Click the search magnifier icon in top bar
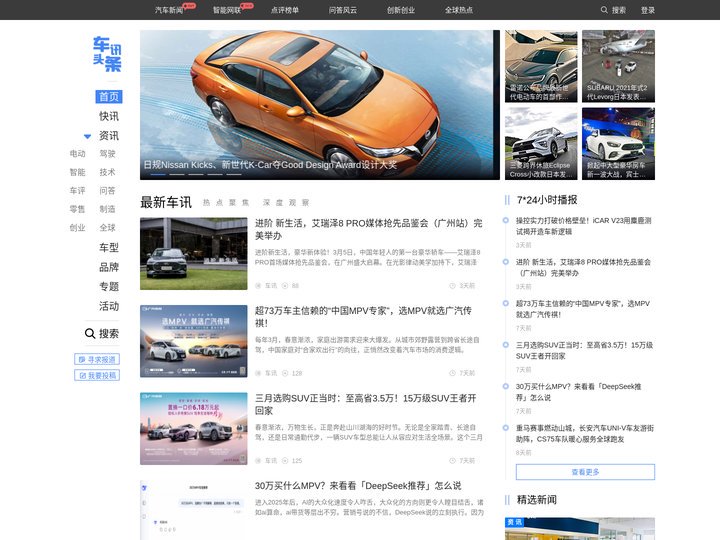720x540 pixels. 604,10
